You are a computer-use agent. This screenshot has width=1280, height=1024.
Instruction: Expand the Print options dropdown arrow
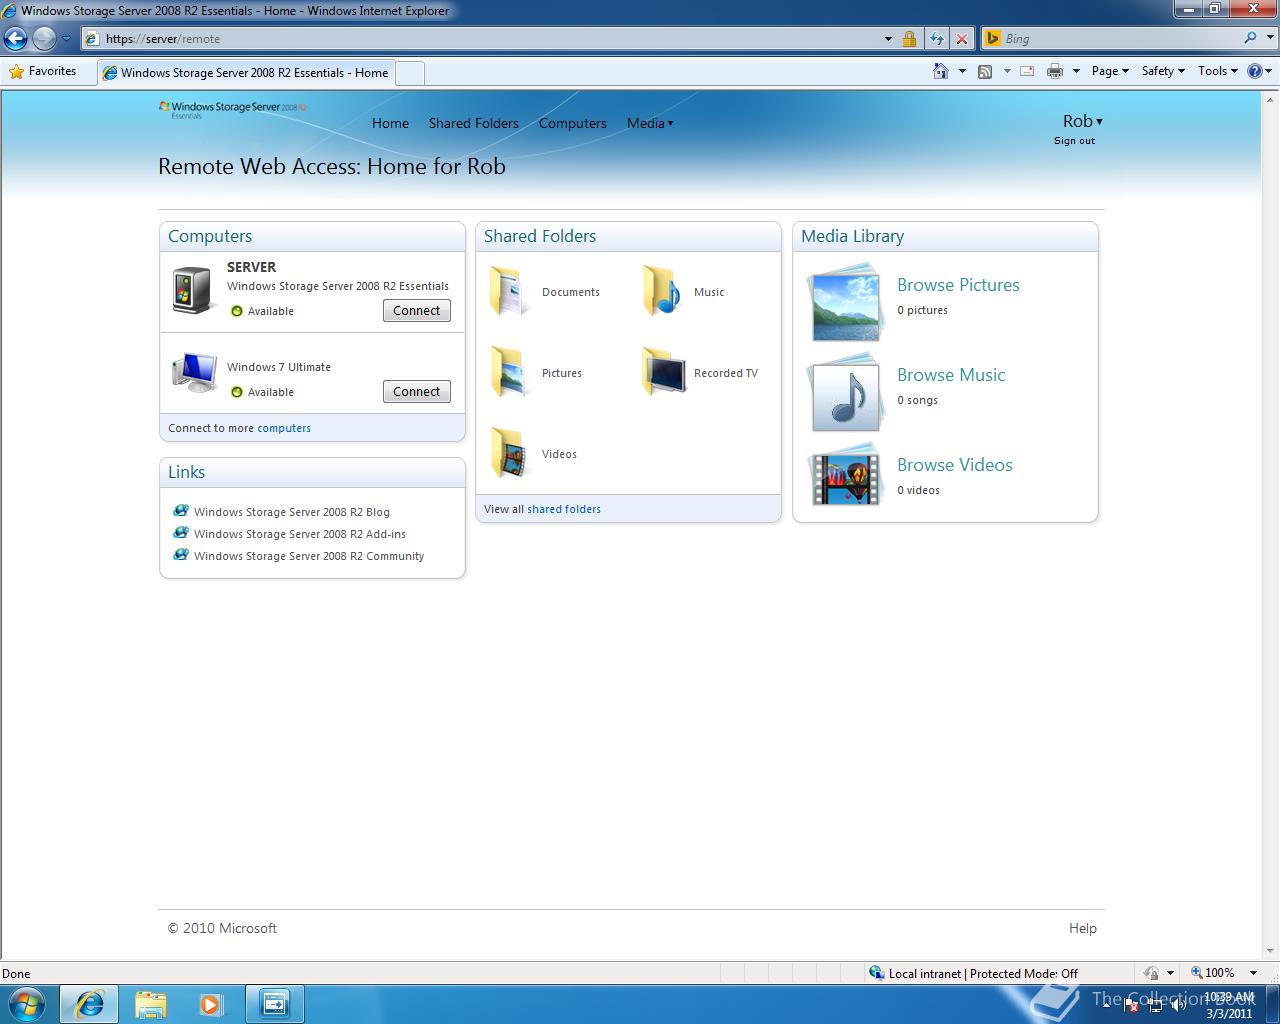click(x=1076, y=71)
